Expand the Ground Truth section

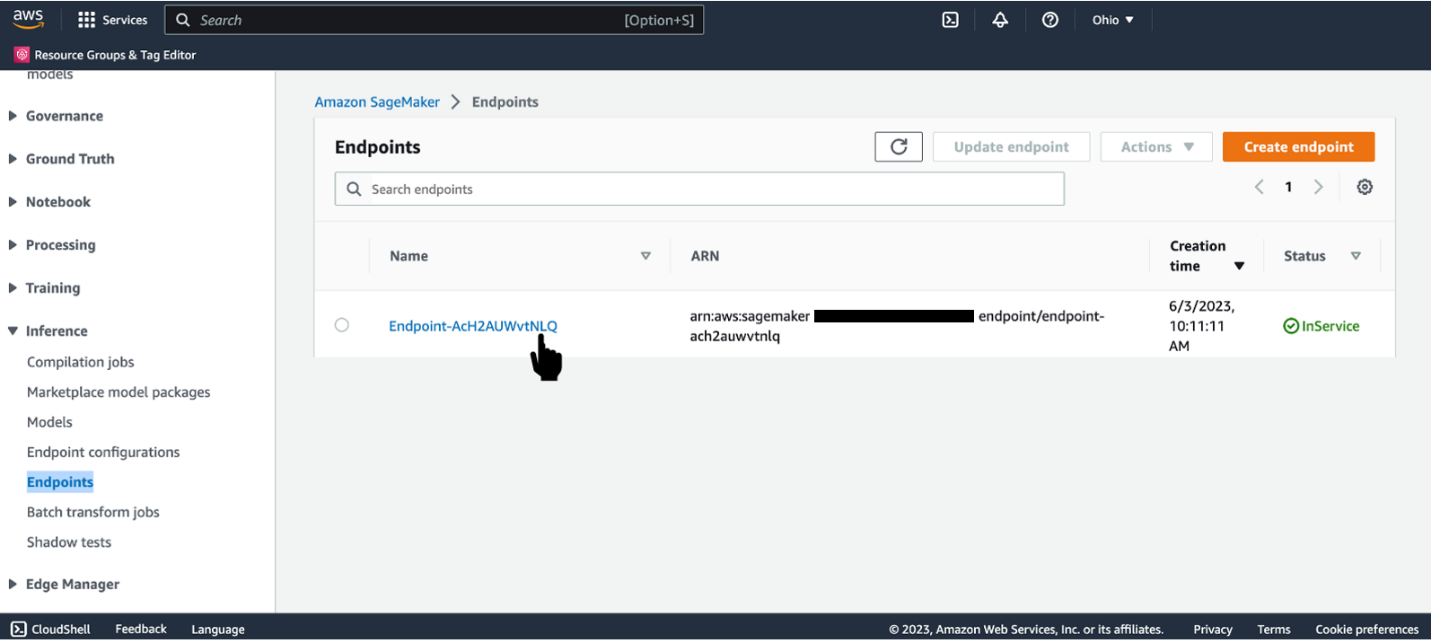(13, 159)
